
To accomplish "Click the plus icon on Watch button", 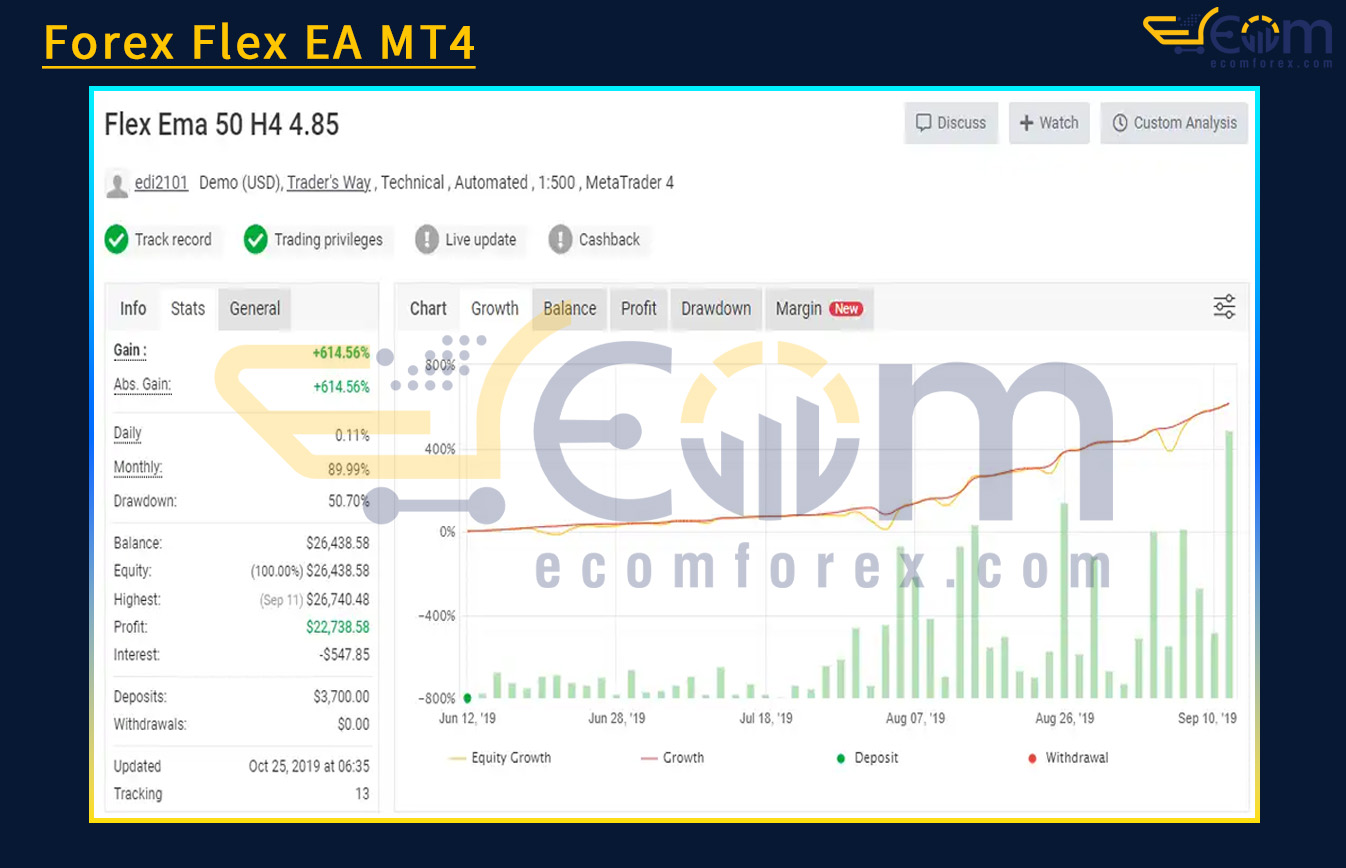I will click(1026, 123).
